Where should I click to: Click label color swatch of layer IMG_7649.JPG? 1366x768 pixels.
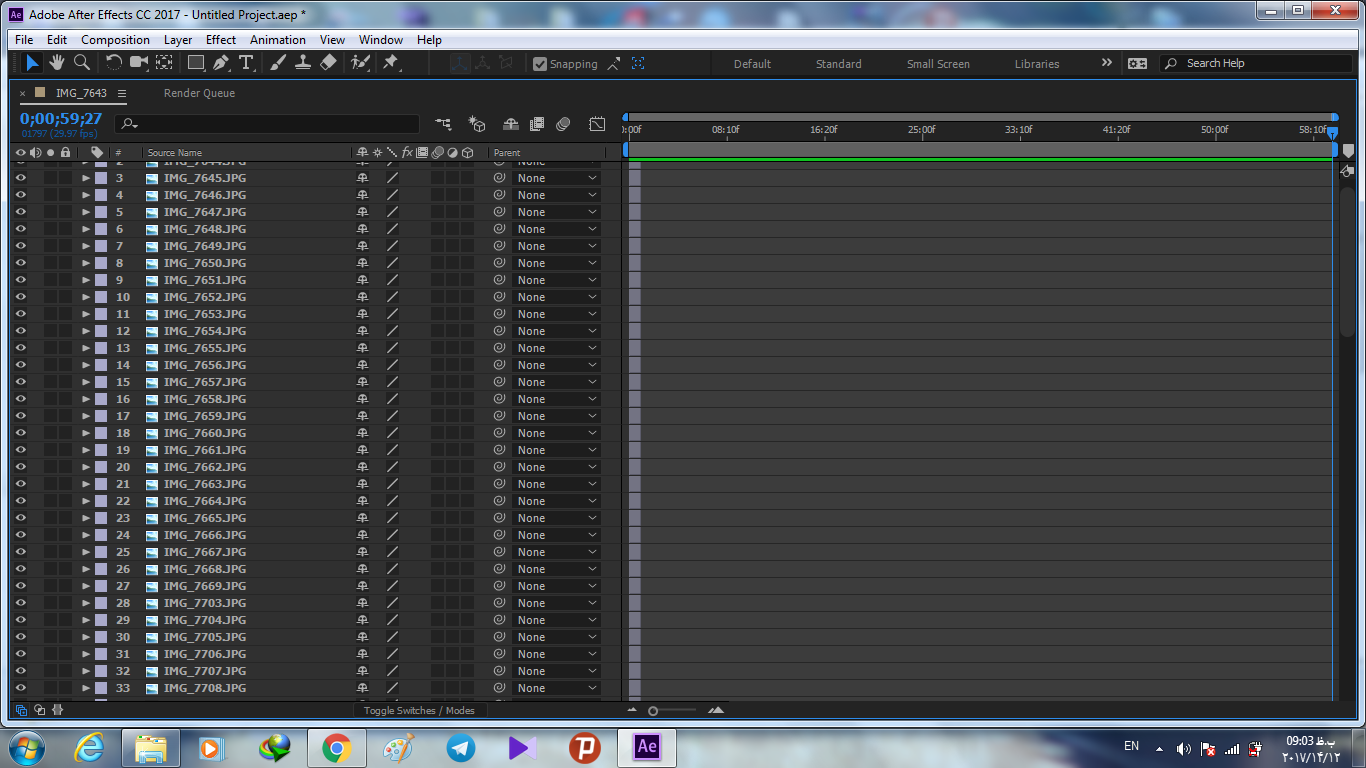[x=101, y=246]
